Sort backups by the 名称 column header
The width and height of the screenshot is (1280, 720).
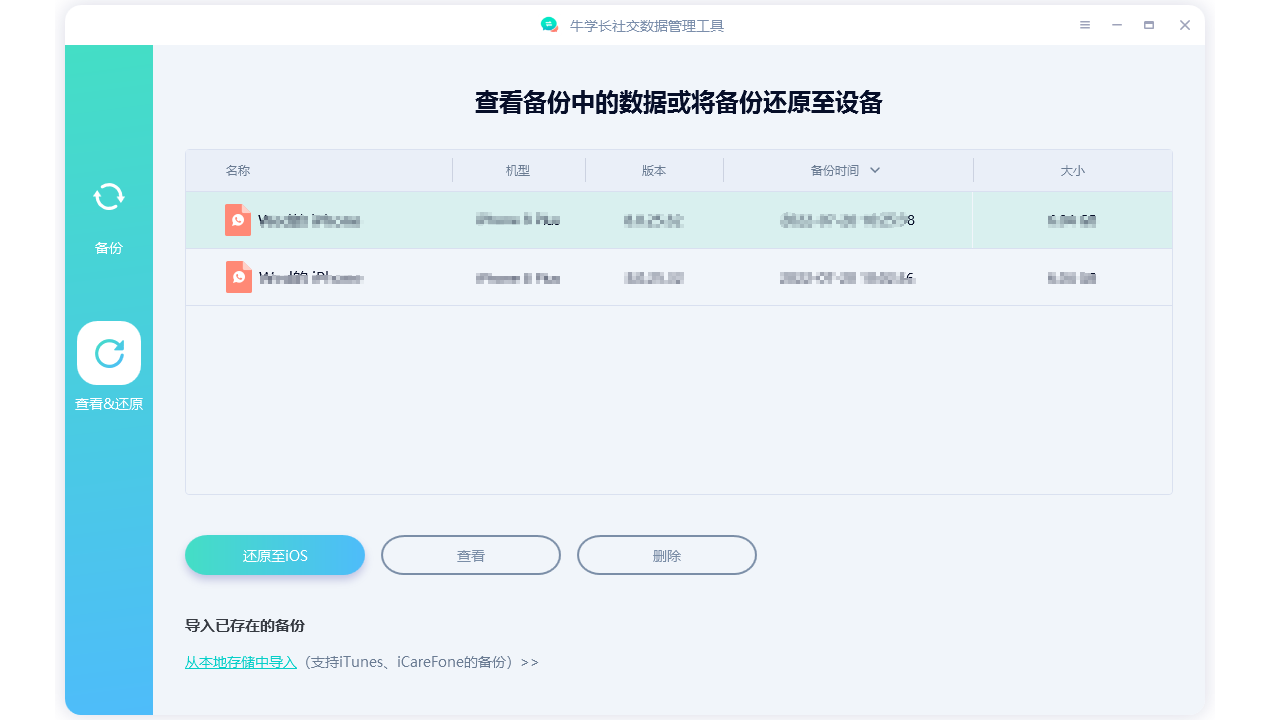point(239,170)
